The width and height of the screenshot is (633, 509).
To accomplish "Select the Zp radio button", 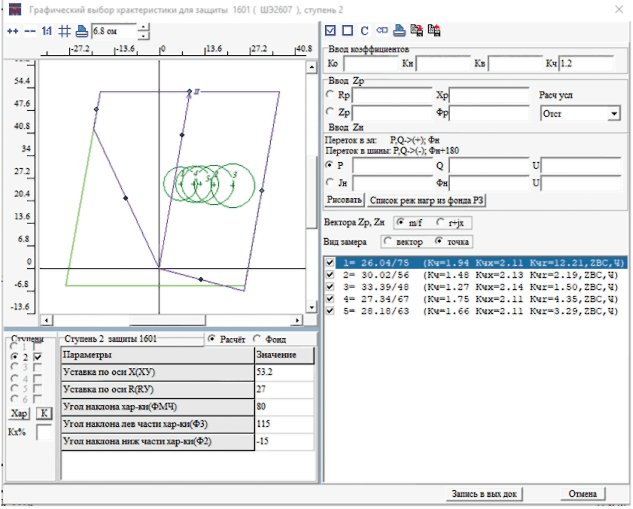I will tap(330, 112).
